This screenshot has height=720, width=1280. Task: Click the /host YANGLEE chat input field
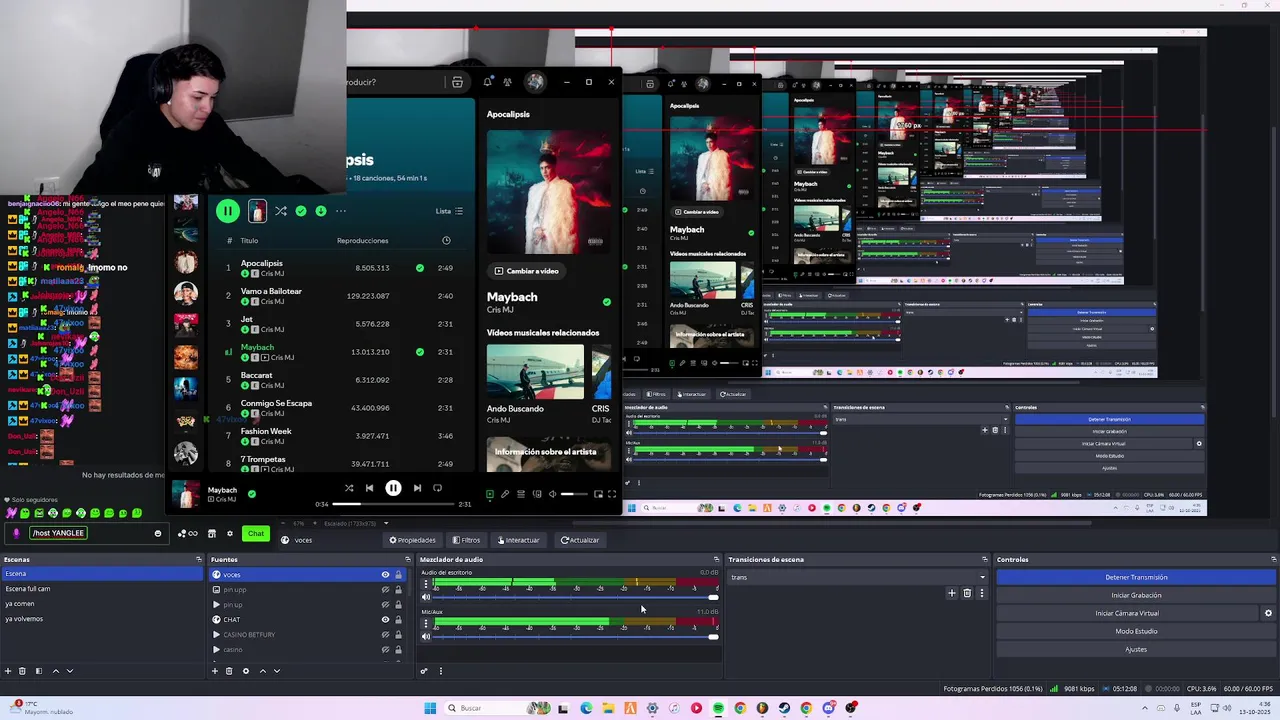85,533
